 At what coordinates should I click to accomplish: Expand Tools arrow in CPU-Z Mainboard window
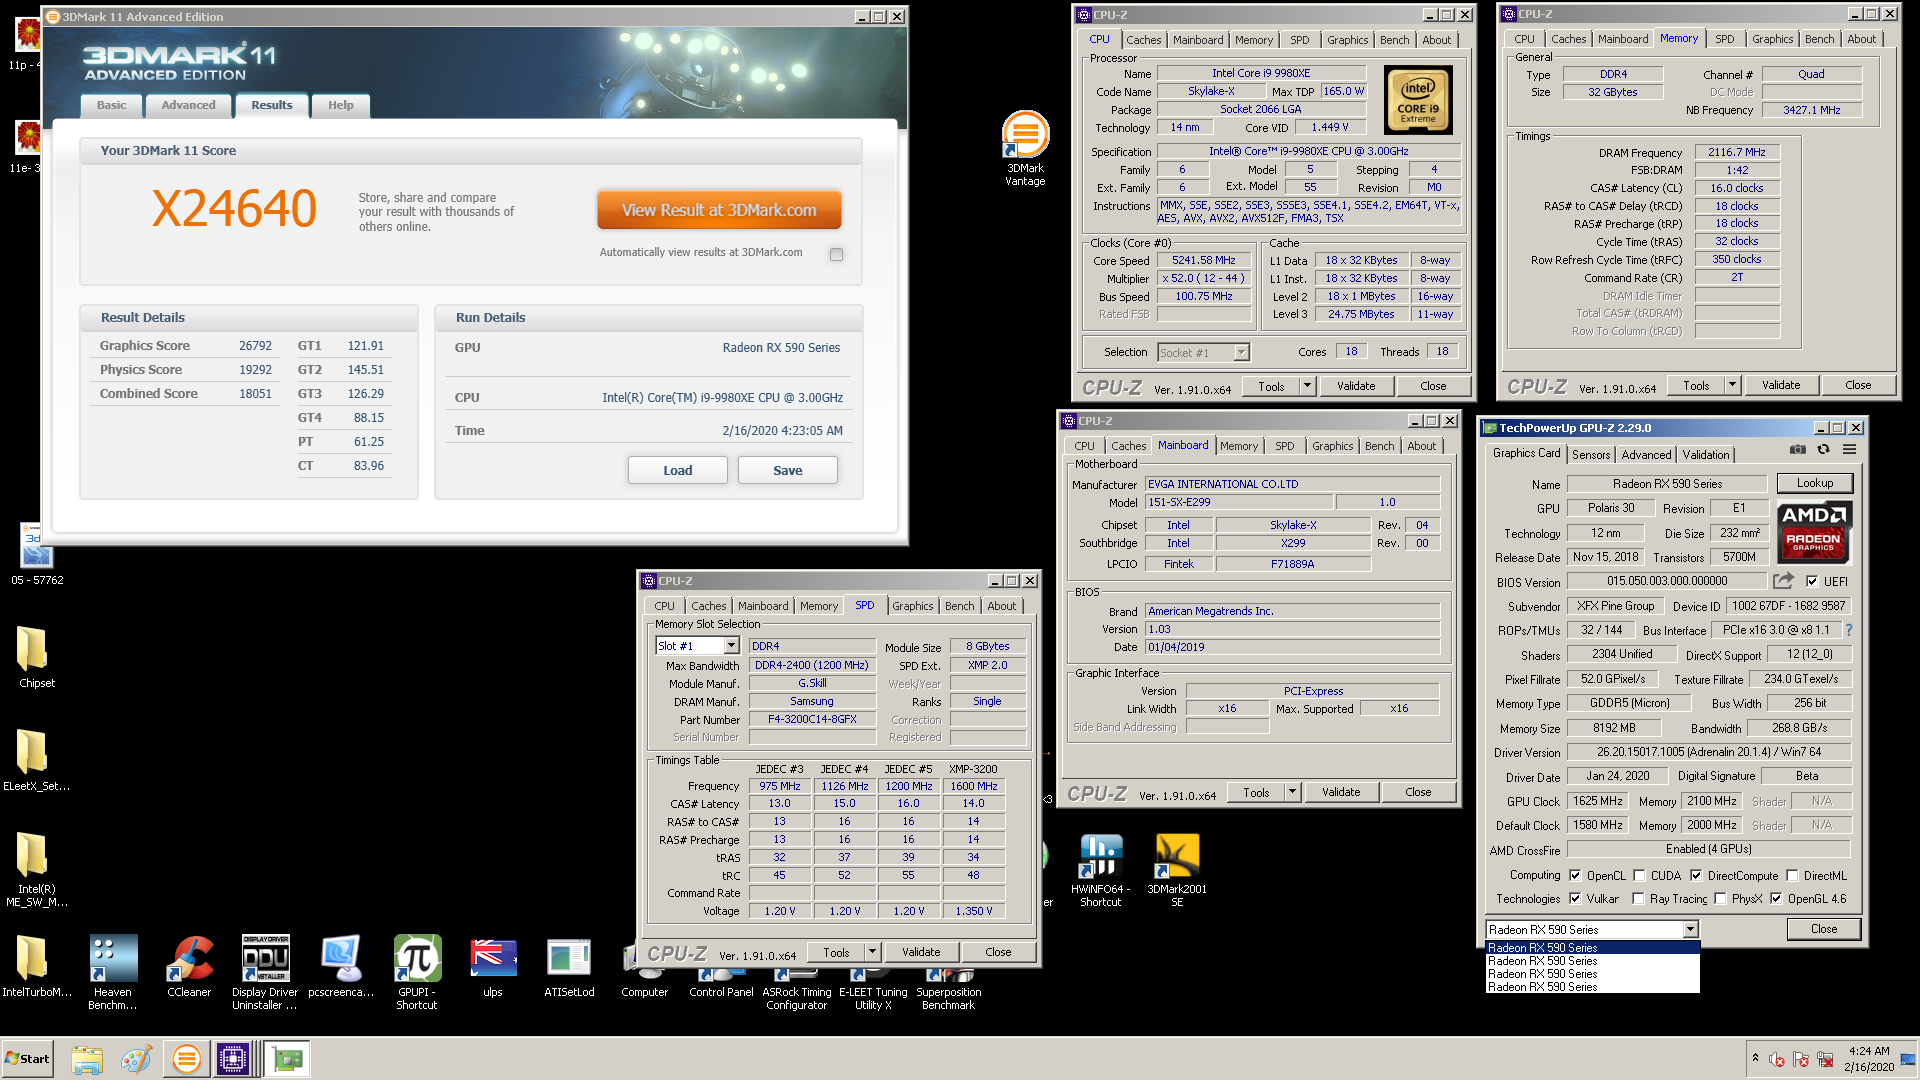pos(1291,792)
